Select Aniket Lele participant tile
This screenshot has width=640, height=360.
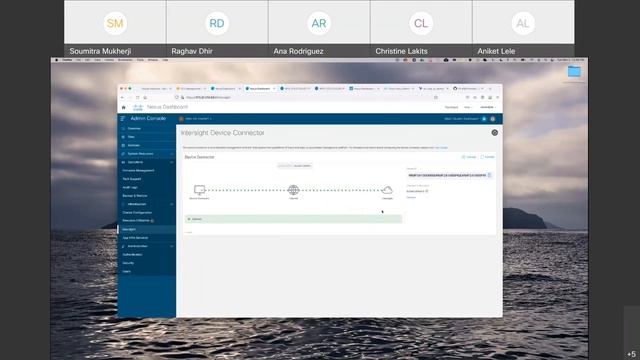click(x=523, y=28)
